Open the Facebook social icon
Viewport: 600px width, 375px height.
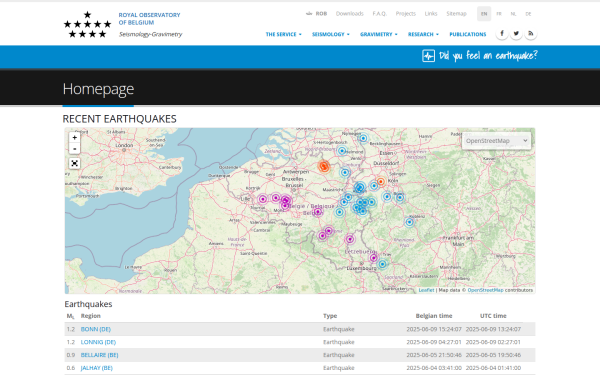click(x=502, y=34)
